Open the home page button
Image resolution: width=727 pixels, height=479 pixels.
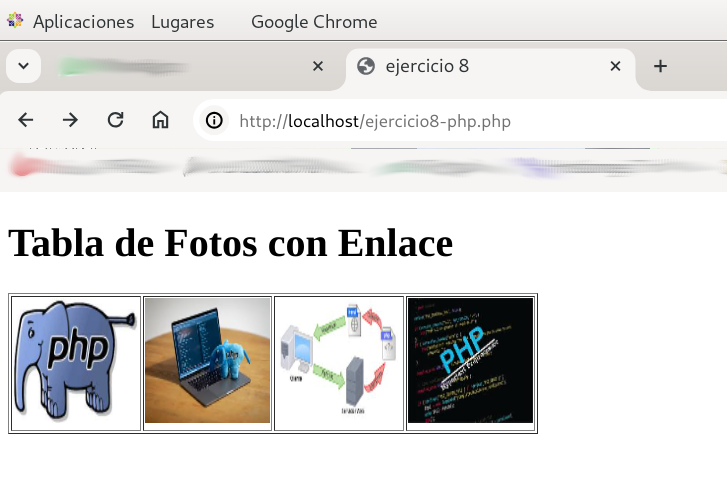click(x=160, y=121)
